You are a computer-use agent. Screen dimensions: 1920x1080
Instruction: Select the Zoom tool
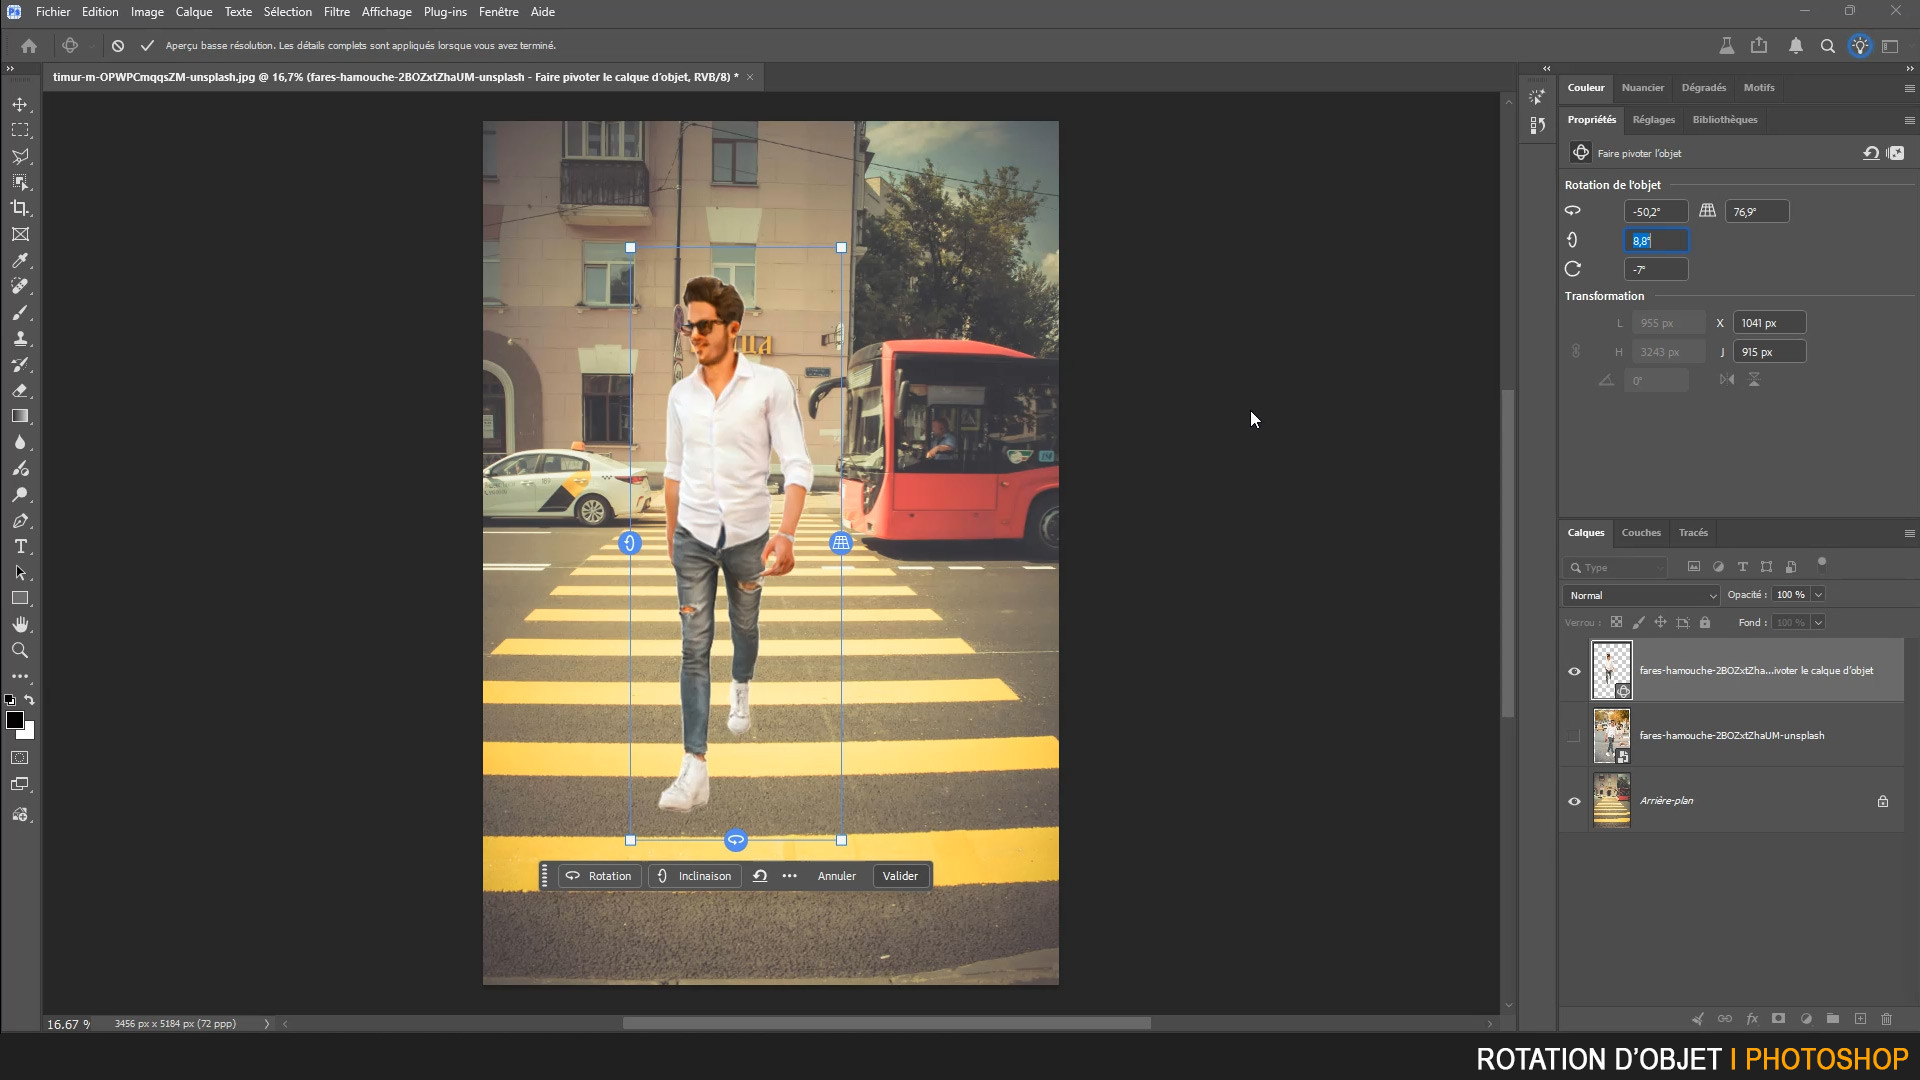[x=20, y=650]
